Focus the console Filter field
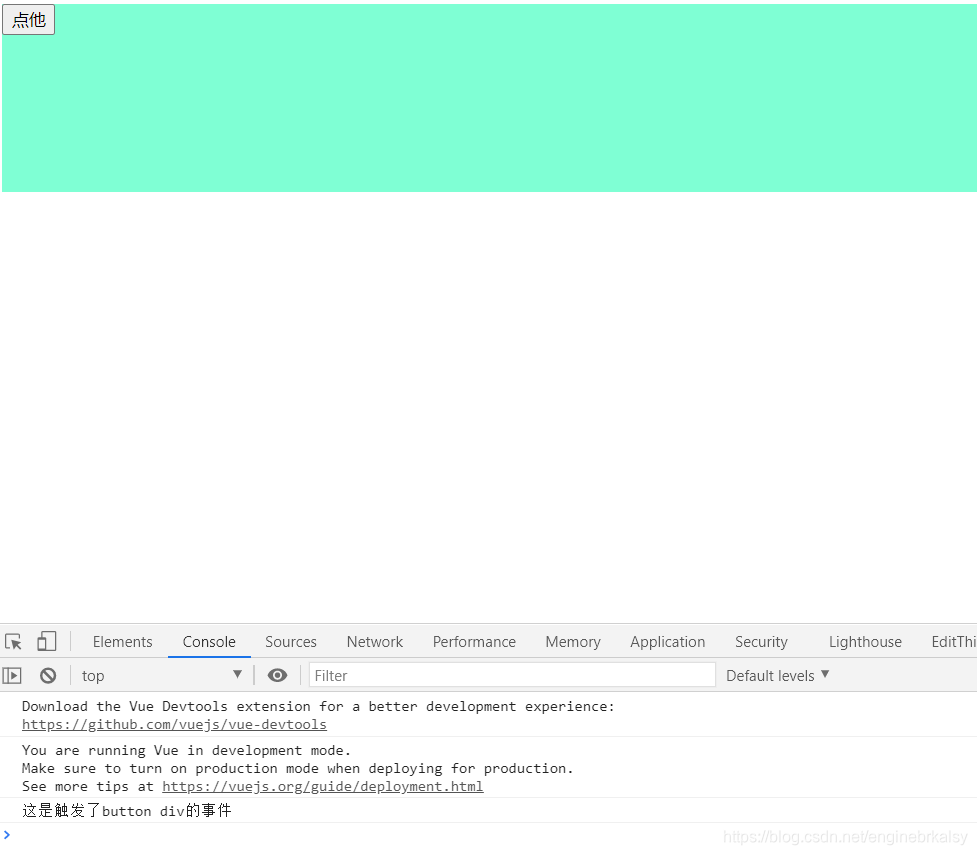The width and height of the screenshot is (977, 855). point(512,676)
